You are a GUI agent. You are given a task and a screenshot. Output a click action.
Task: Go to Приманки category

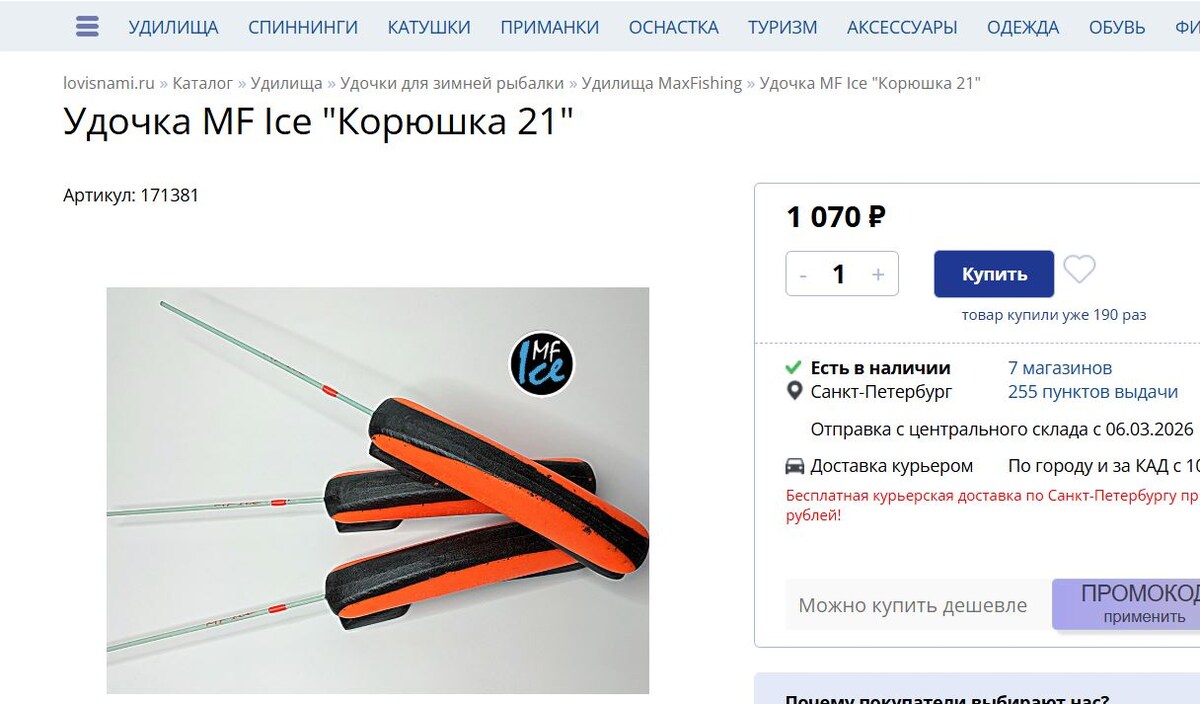tap(550, 27)
